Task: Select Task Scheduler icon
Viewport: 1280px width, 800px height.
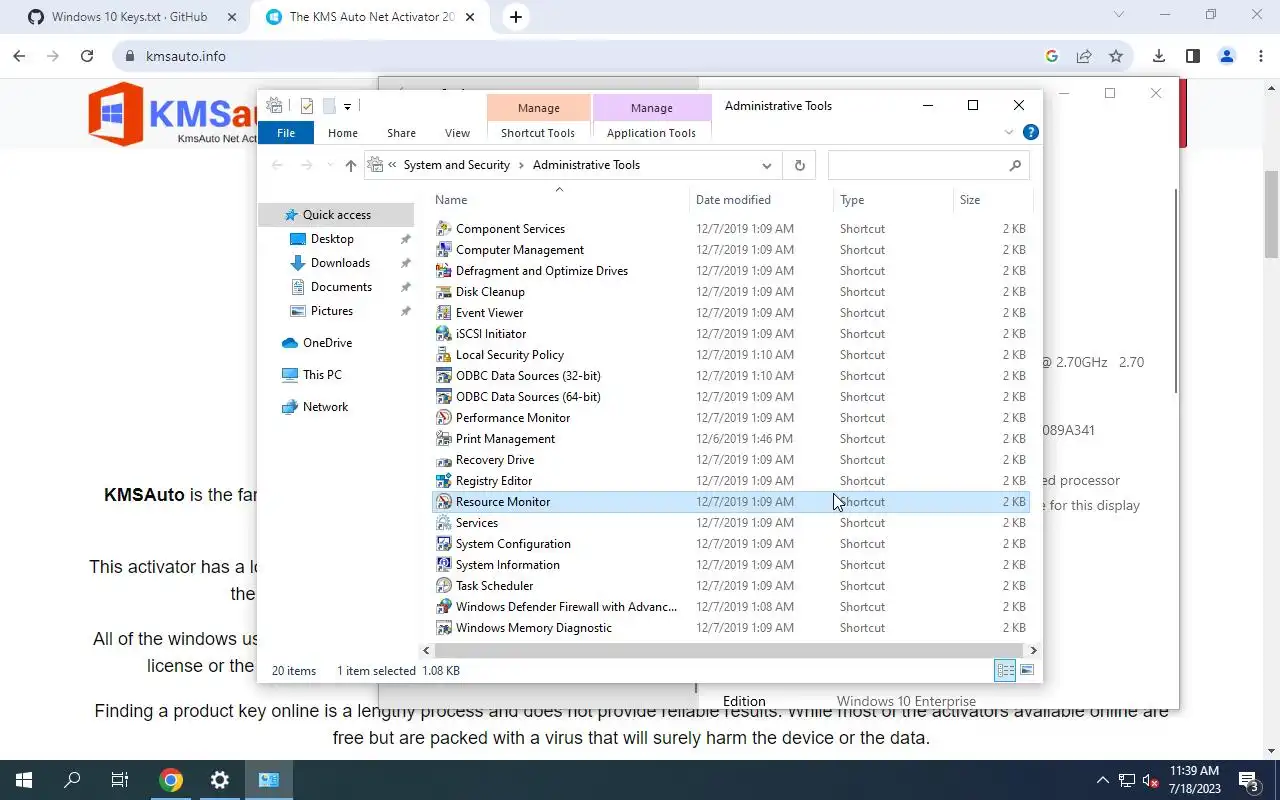Action: [444, 586]
